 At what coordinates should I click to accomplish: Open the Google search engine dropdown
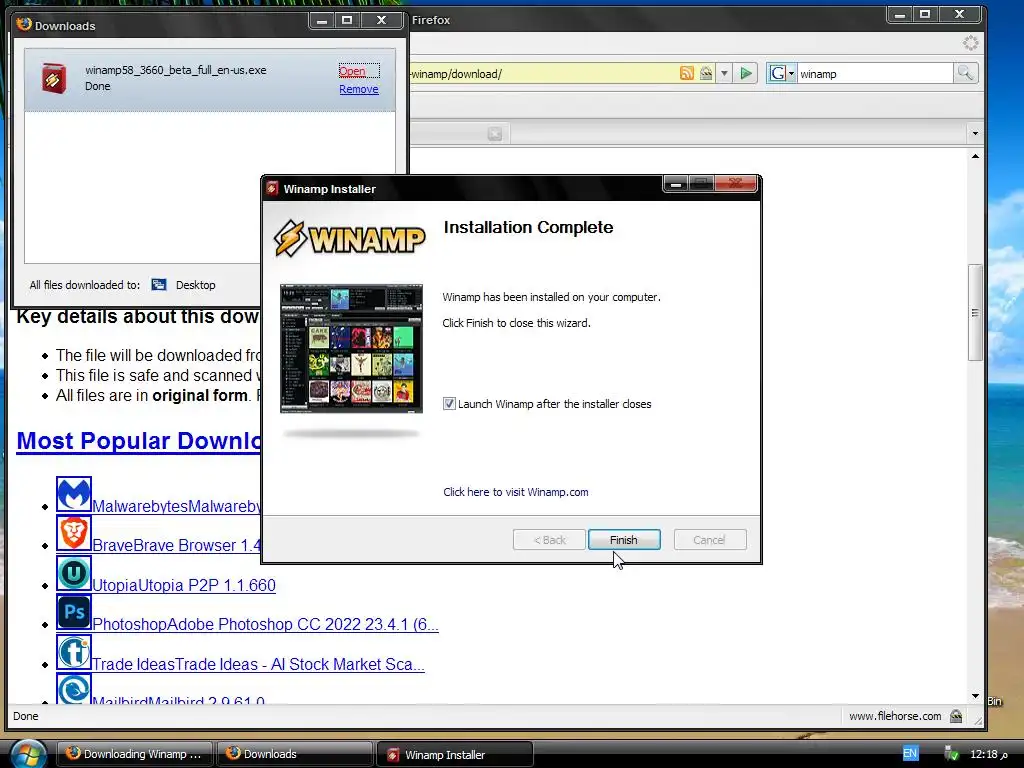[x=781, y=73]
